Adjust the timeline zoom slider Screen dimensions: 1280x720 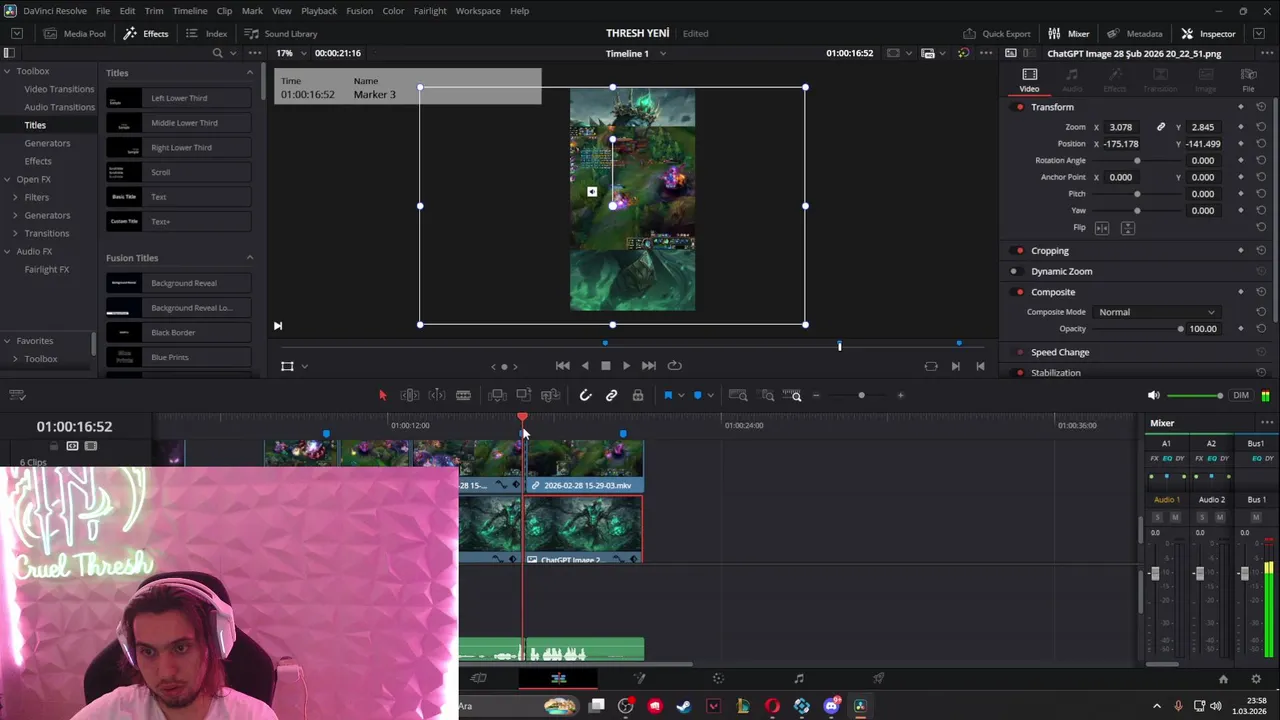(x=861, y=395)
